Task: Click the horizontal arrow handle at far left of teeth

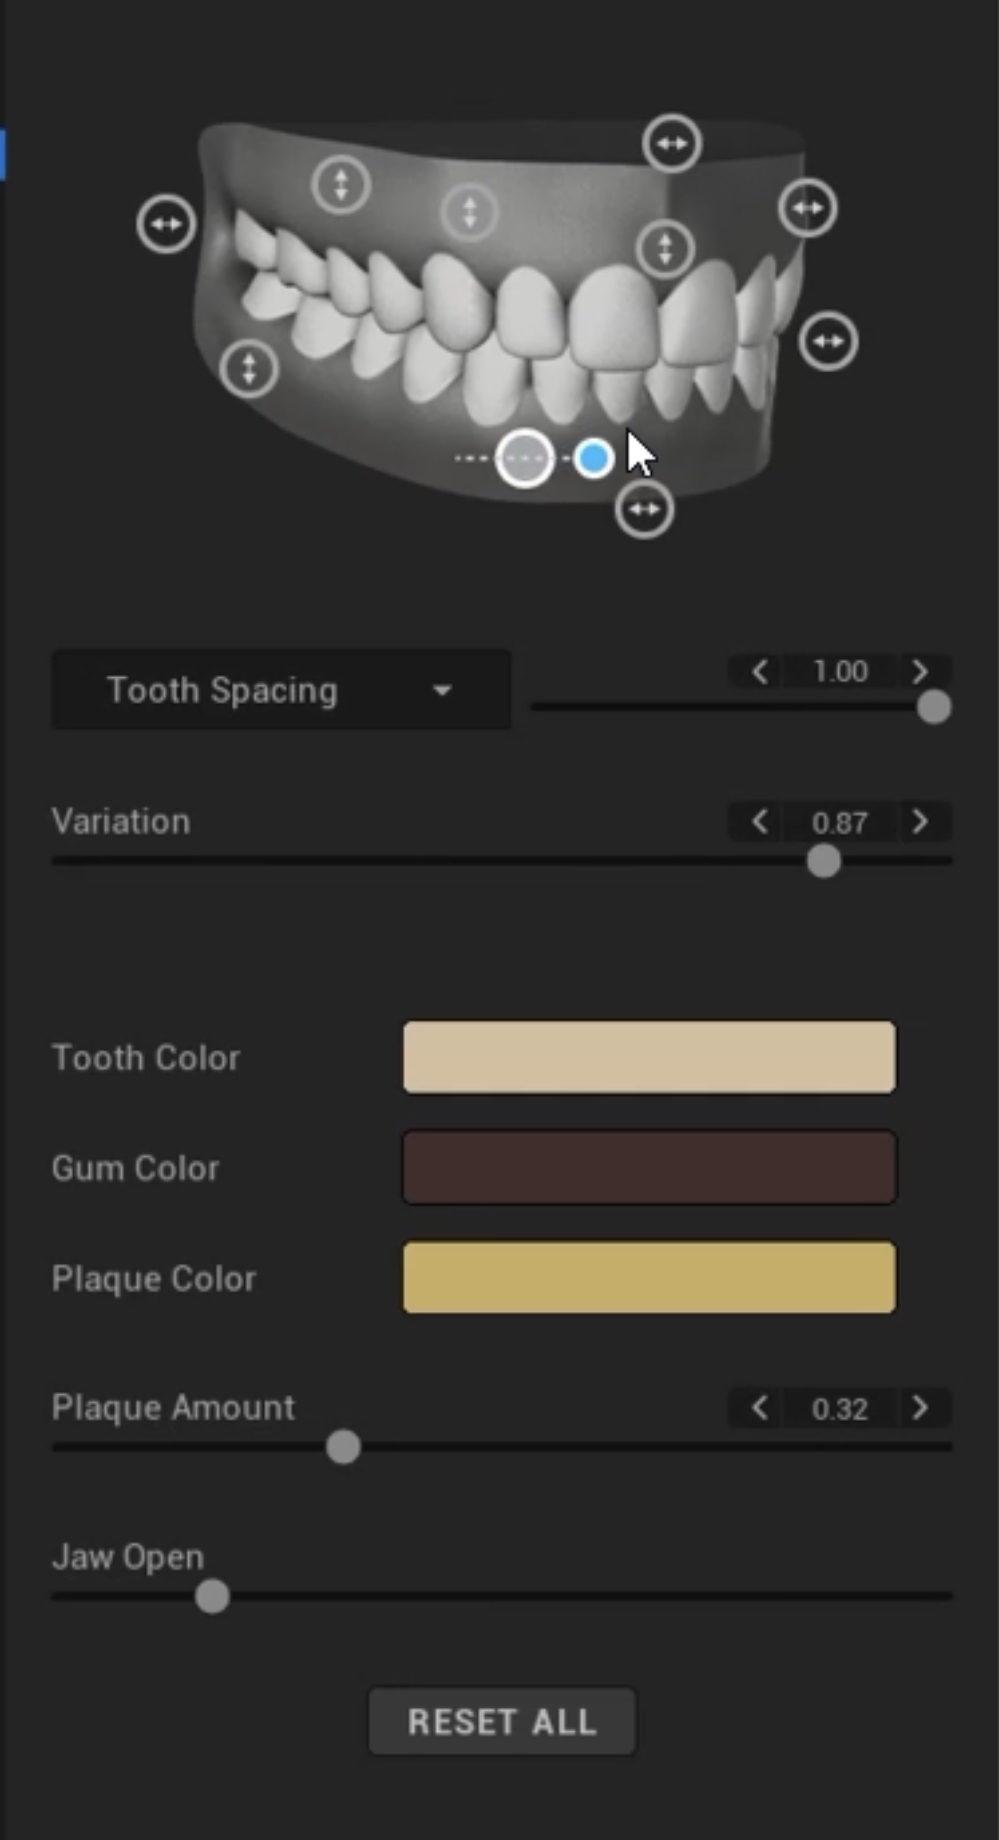Action: click(166, 224)
